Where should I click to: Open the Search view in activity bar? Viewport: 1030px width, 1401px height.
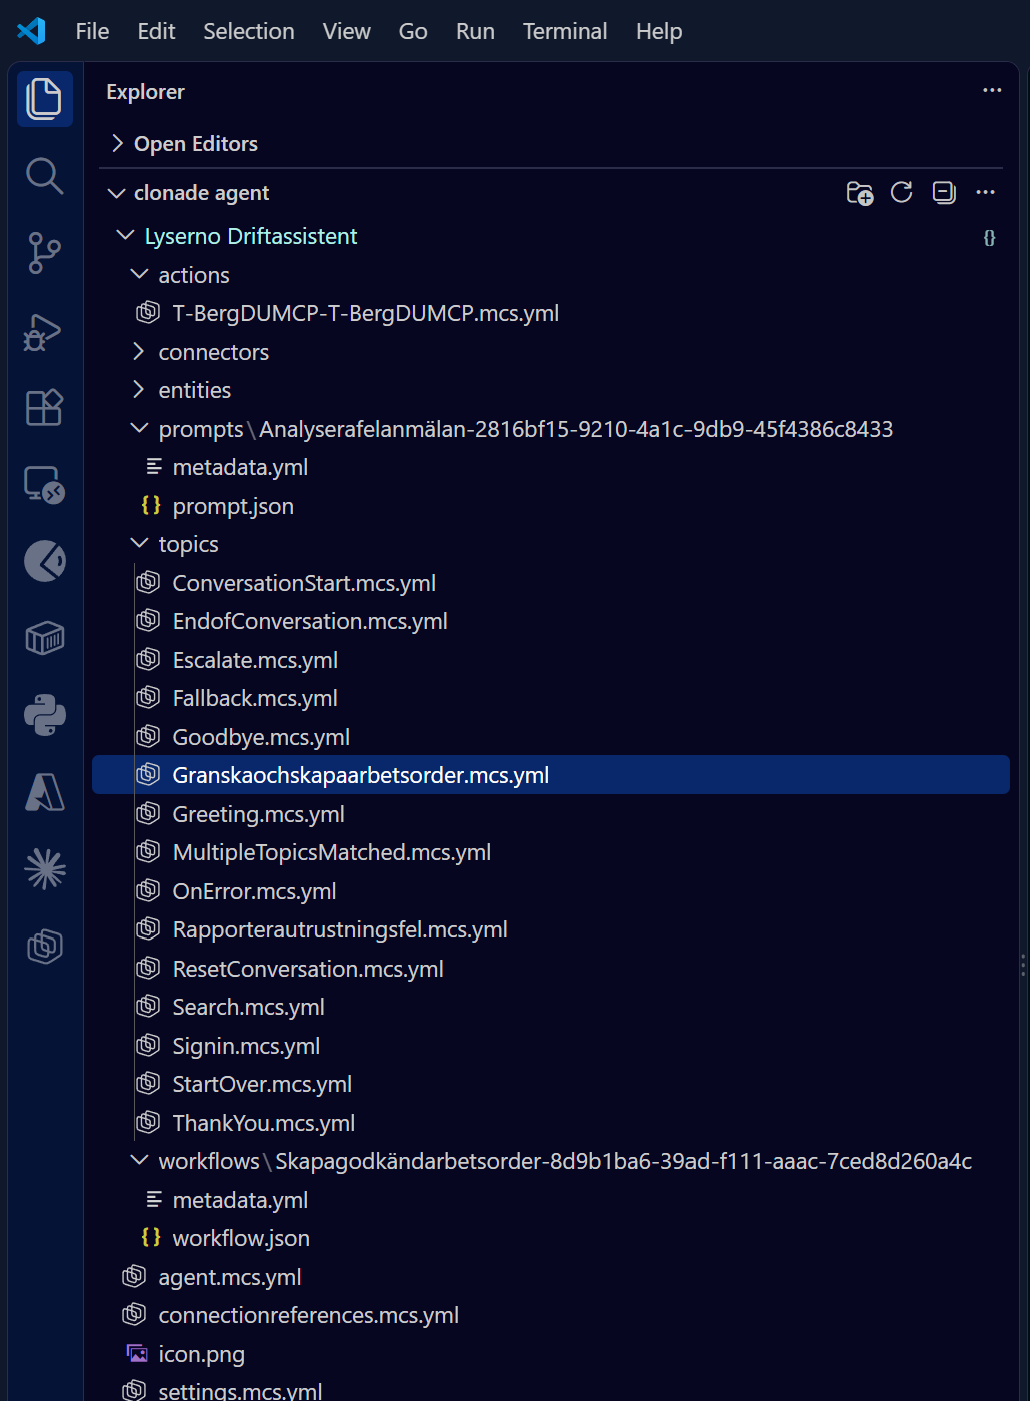[x=44, y=176]
